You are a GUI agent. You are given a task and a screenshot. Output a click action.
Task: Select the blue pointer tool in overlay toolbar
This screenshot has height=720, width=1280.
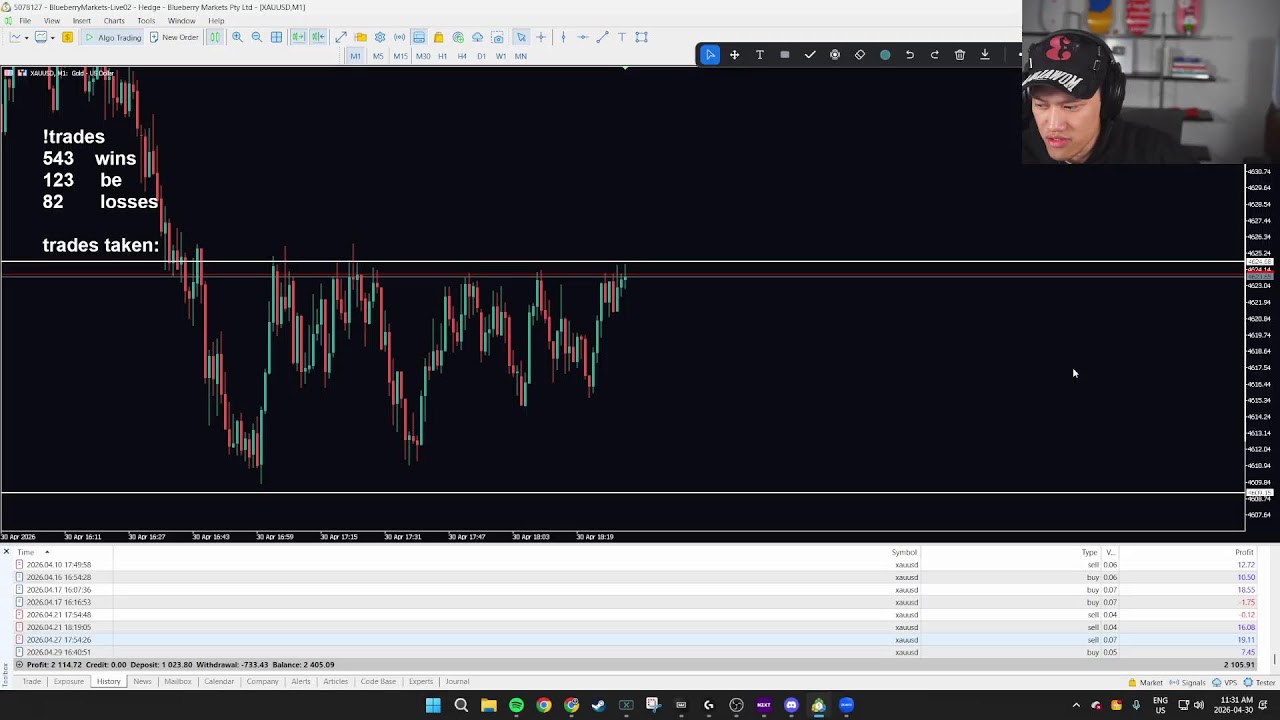tap(710, 54)
